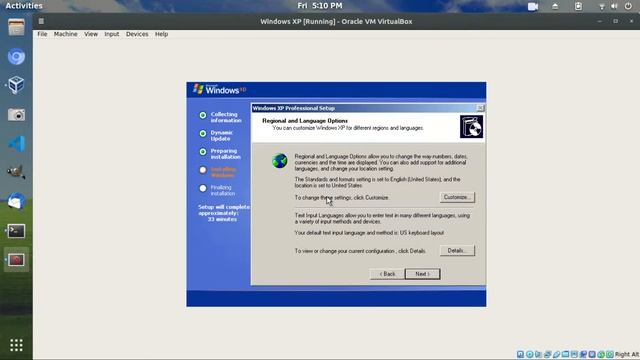Open the File menu
Viewport: 640px width, 360px height.
(x=42, y=34)
